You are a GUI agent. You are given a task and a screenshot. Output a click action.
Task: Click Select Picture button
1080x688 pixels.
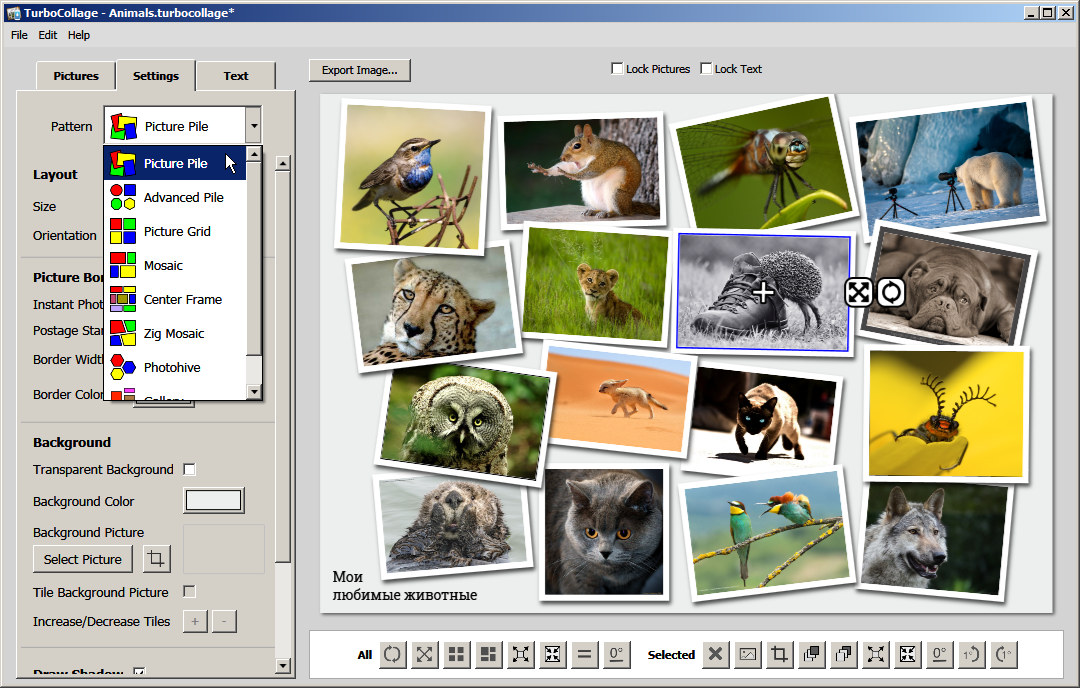[x=83, y=559]
